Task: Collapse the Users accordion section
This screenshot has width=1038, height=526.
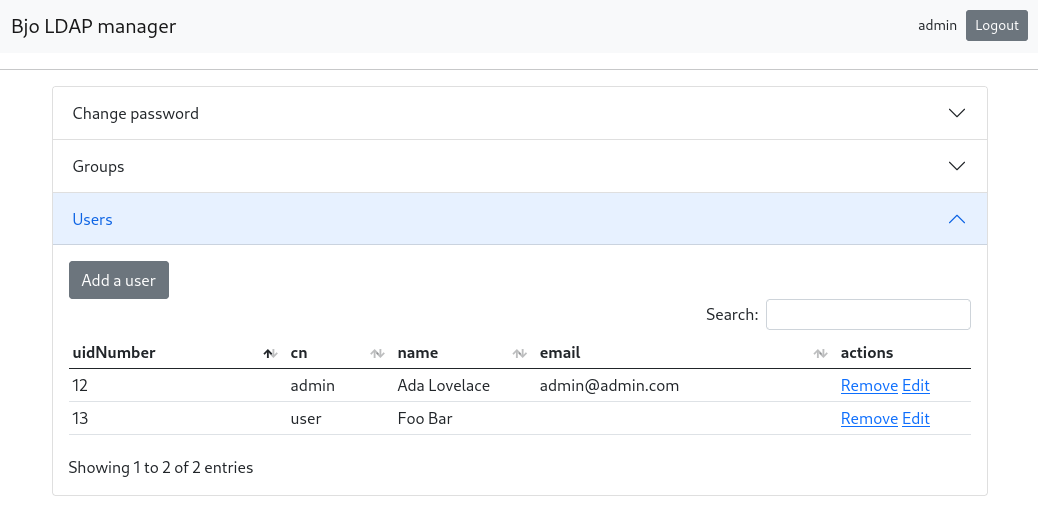Action: pos(520,219)
